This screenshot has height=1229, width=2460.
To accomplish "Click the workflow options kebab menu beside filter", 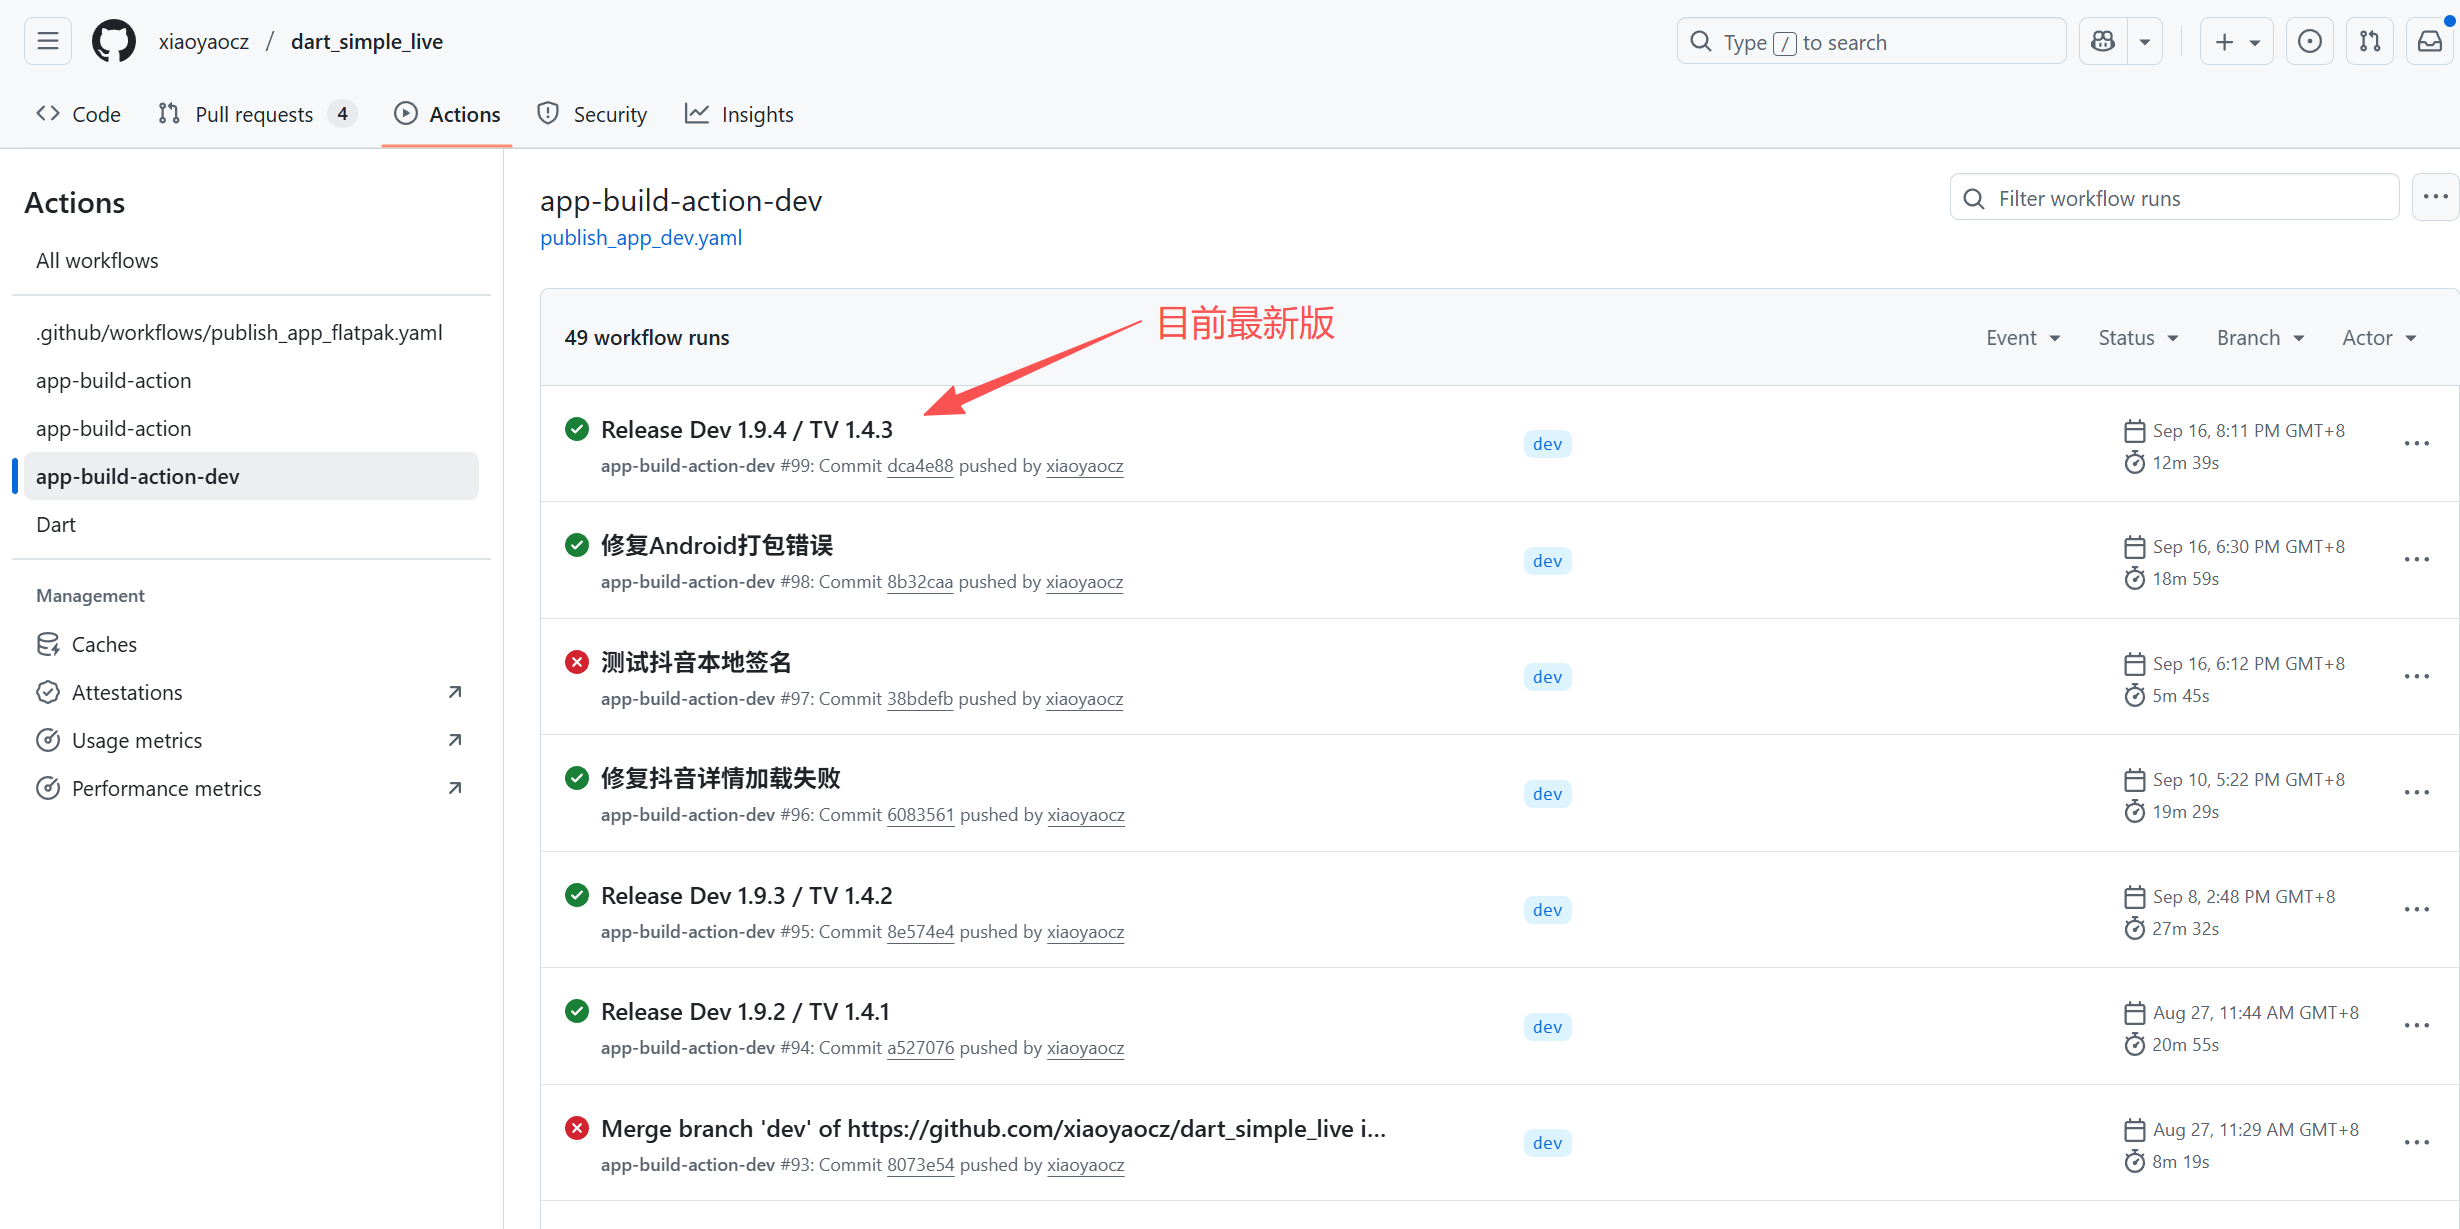I will pyautogui.click(x=2435, y=197).
